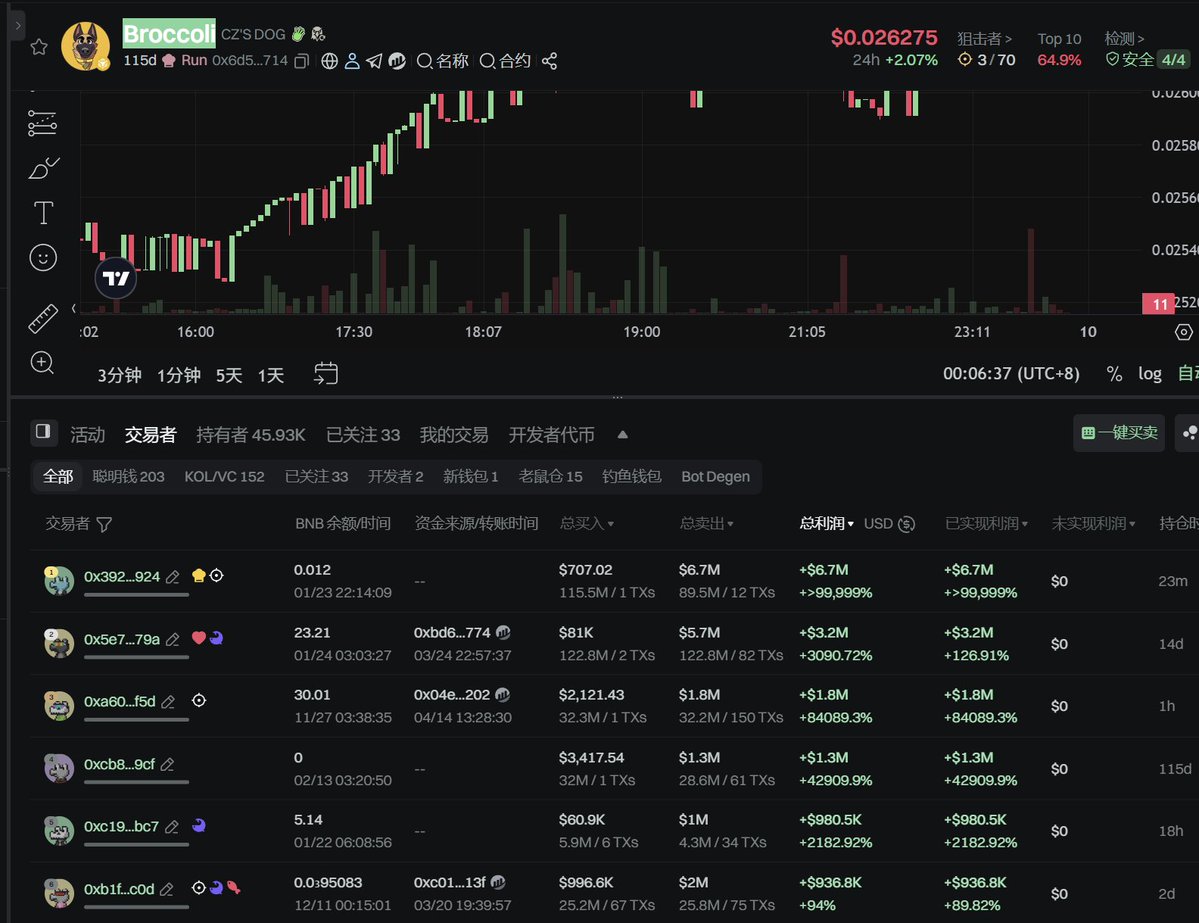This screenshot has width=1199, height=923.
Task: Open the 活动 tab
Action: pos(87,434)
